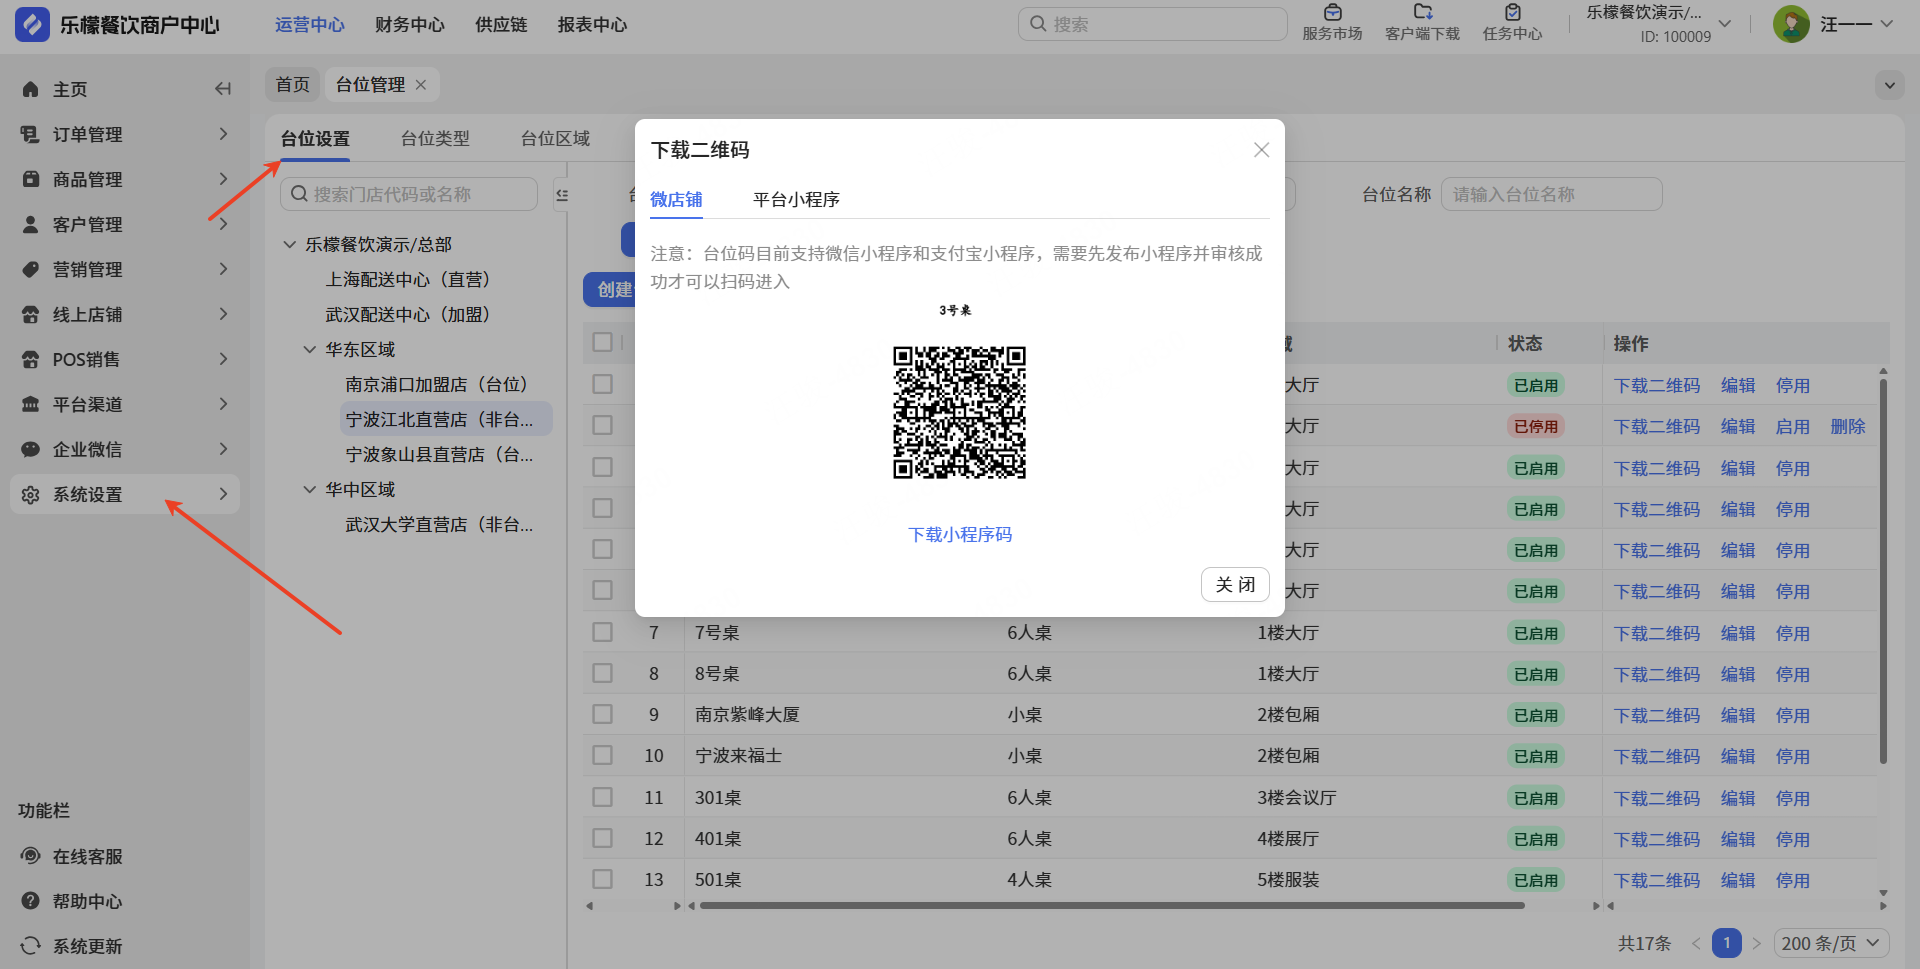Click the 平台渠道 icon
1920x969 pixels.
tap(31, 404)
